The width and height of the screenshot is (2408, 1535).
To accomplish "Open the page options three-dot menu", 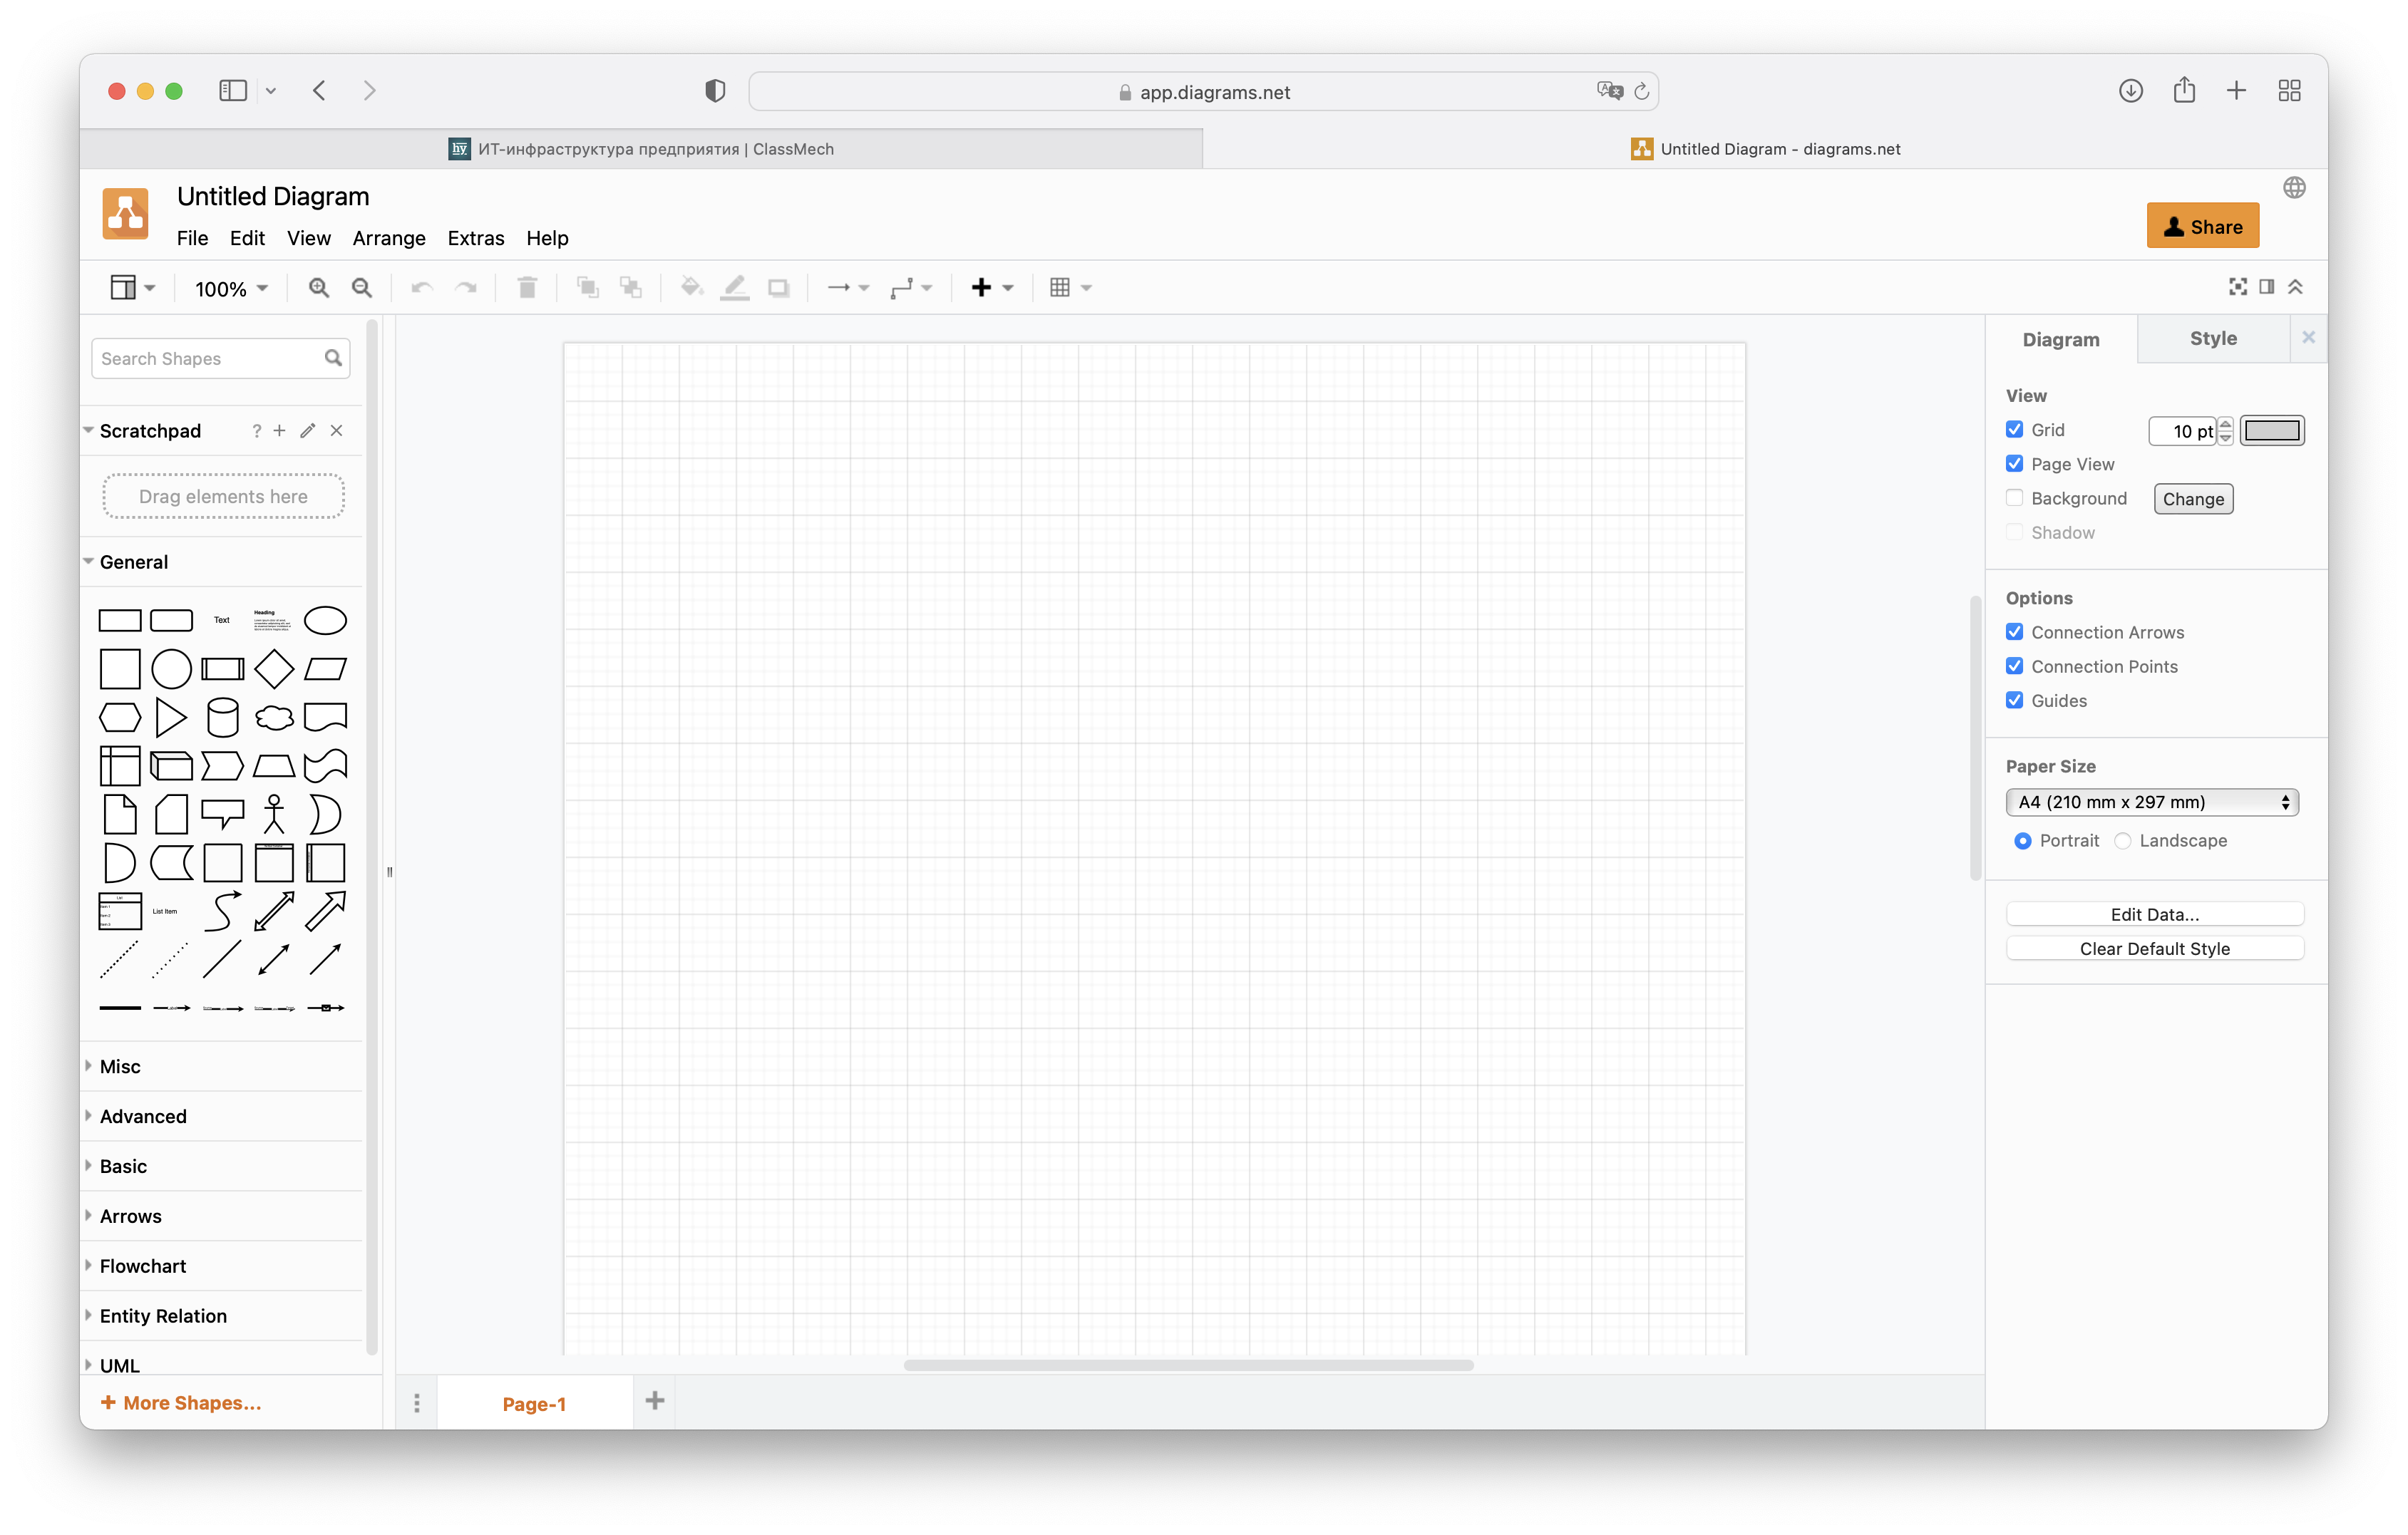I will pyautogui.click(x=417, y=1403).
